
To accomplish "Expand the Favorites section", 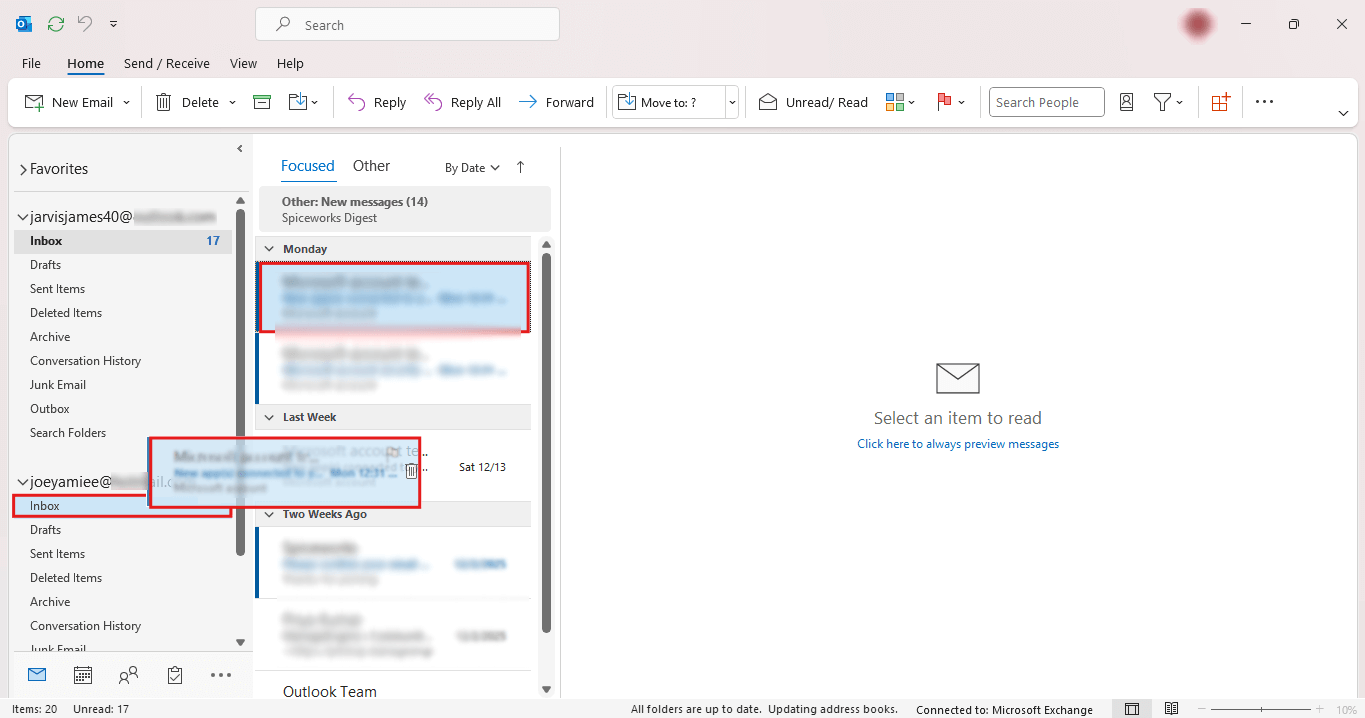I will click(x=22, y=168).
